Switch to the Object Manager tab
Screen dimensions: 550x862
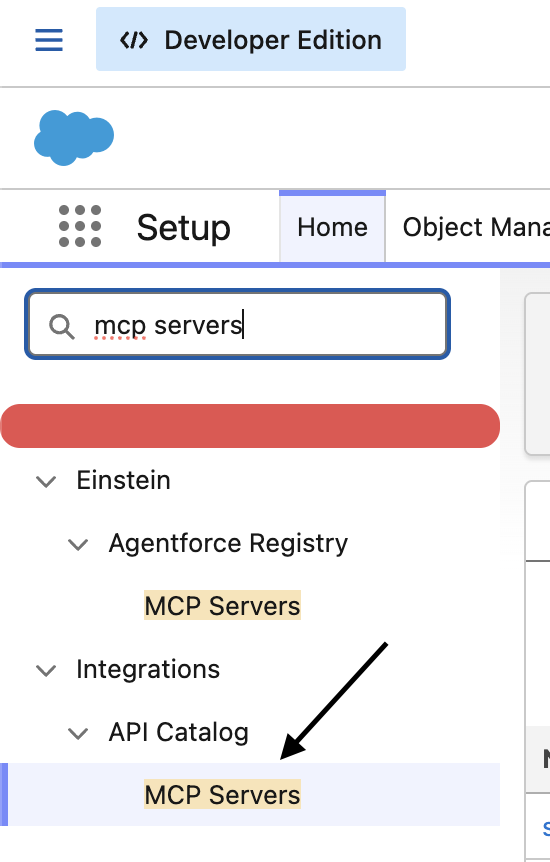coord(476,227)
